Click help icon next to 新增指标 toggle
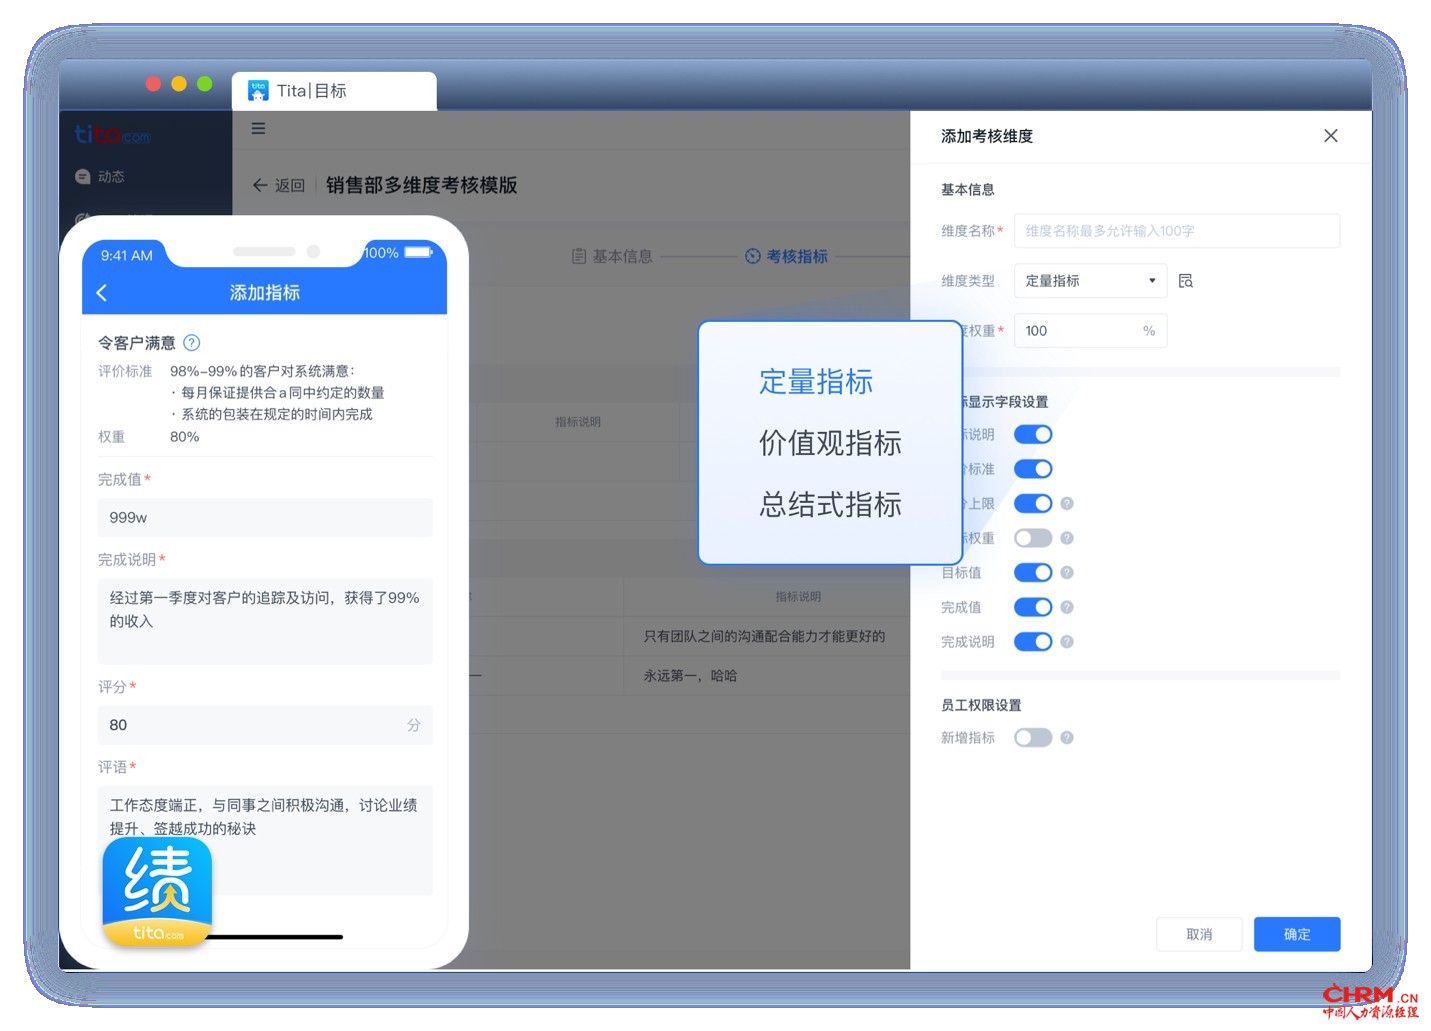The image size is (1431, 1031). click(x=1067, y=738)
